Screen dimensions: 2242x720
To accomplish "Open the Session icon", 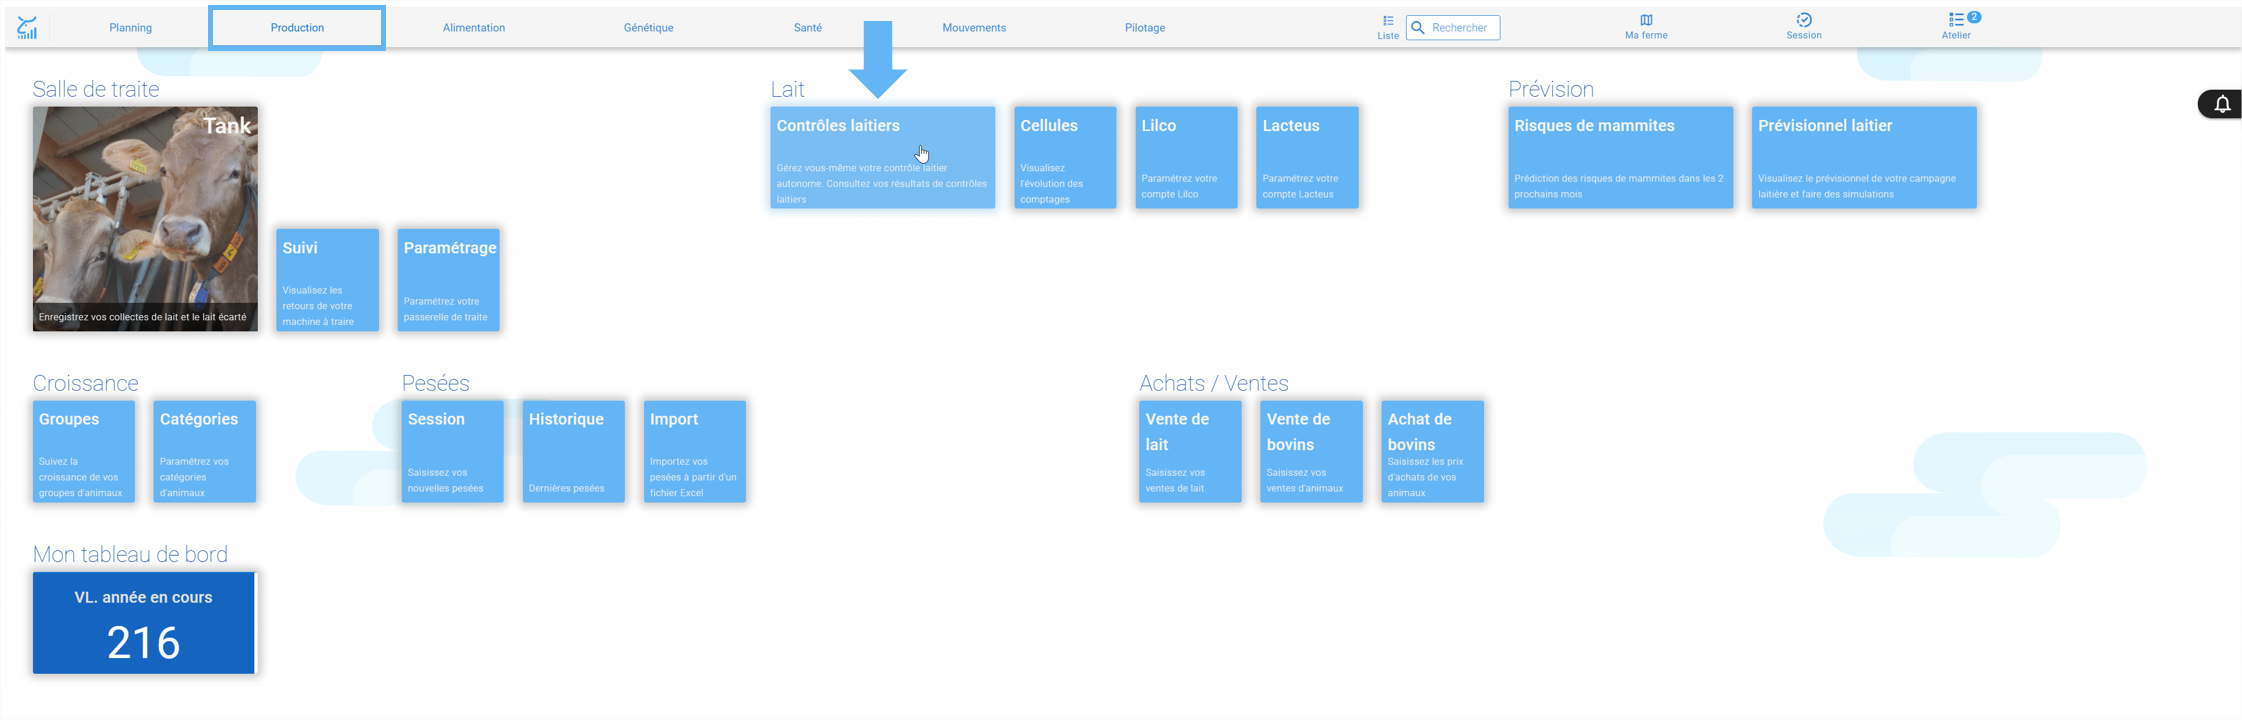I will tap(1804, 20).
